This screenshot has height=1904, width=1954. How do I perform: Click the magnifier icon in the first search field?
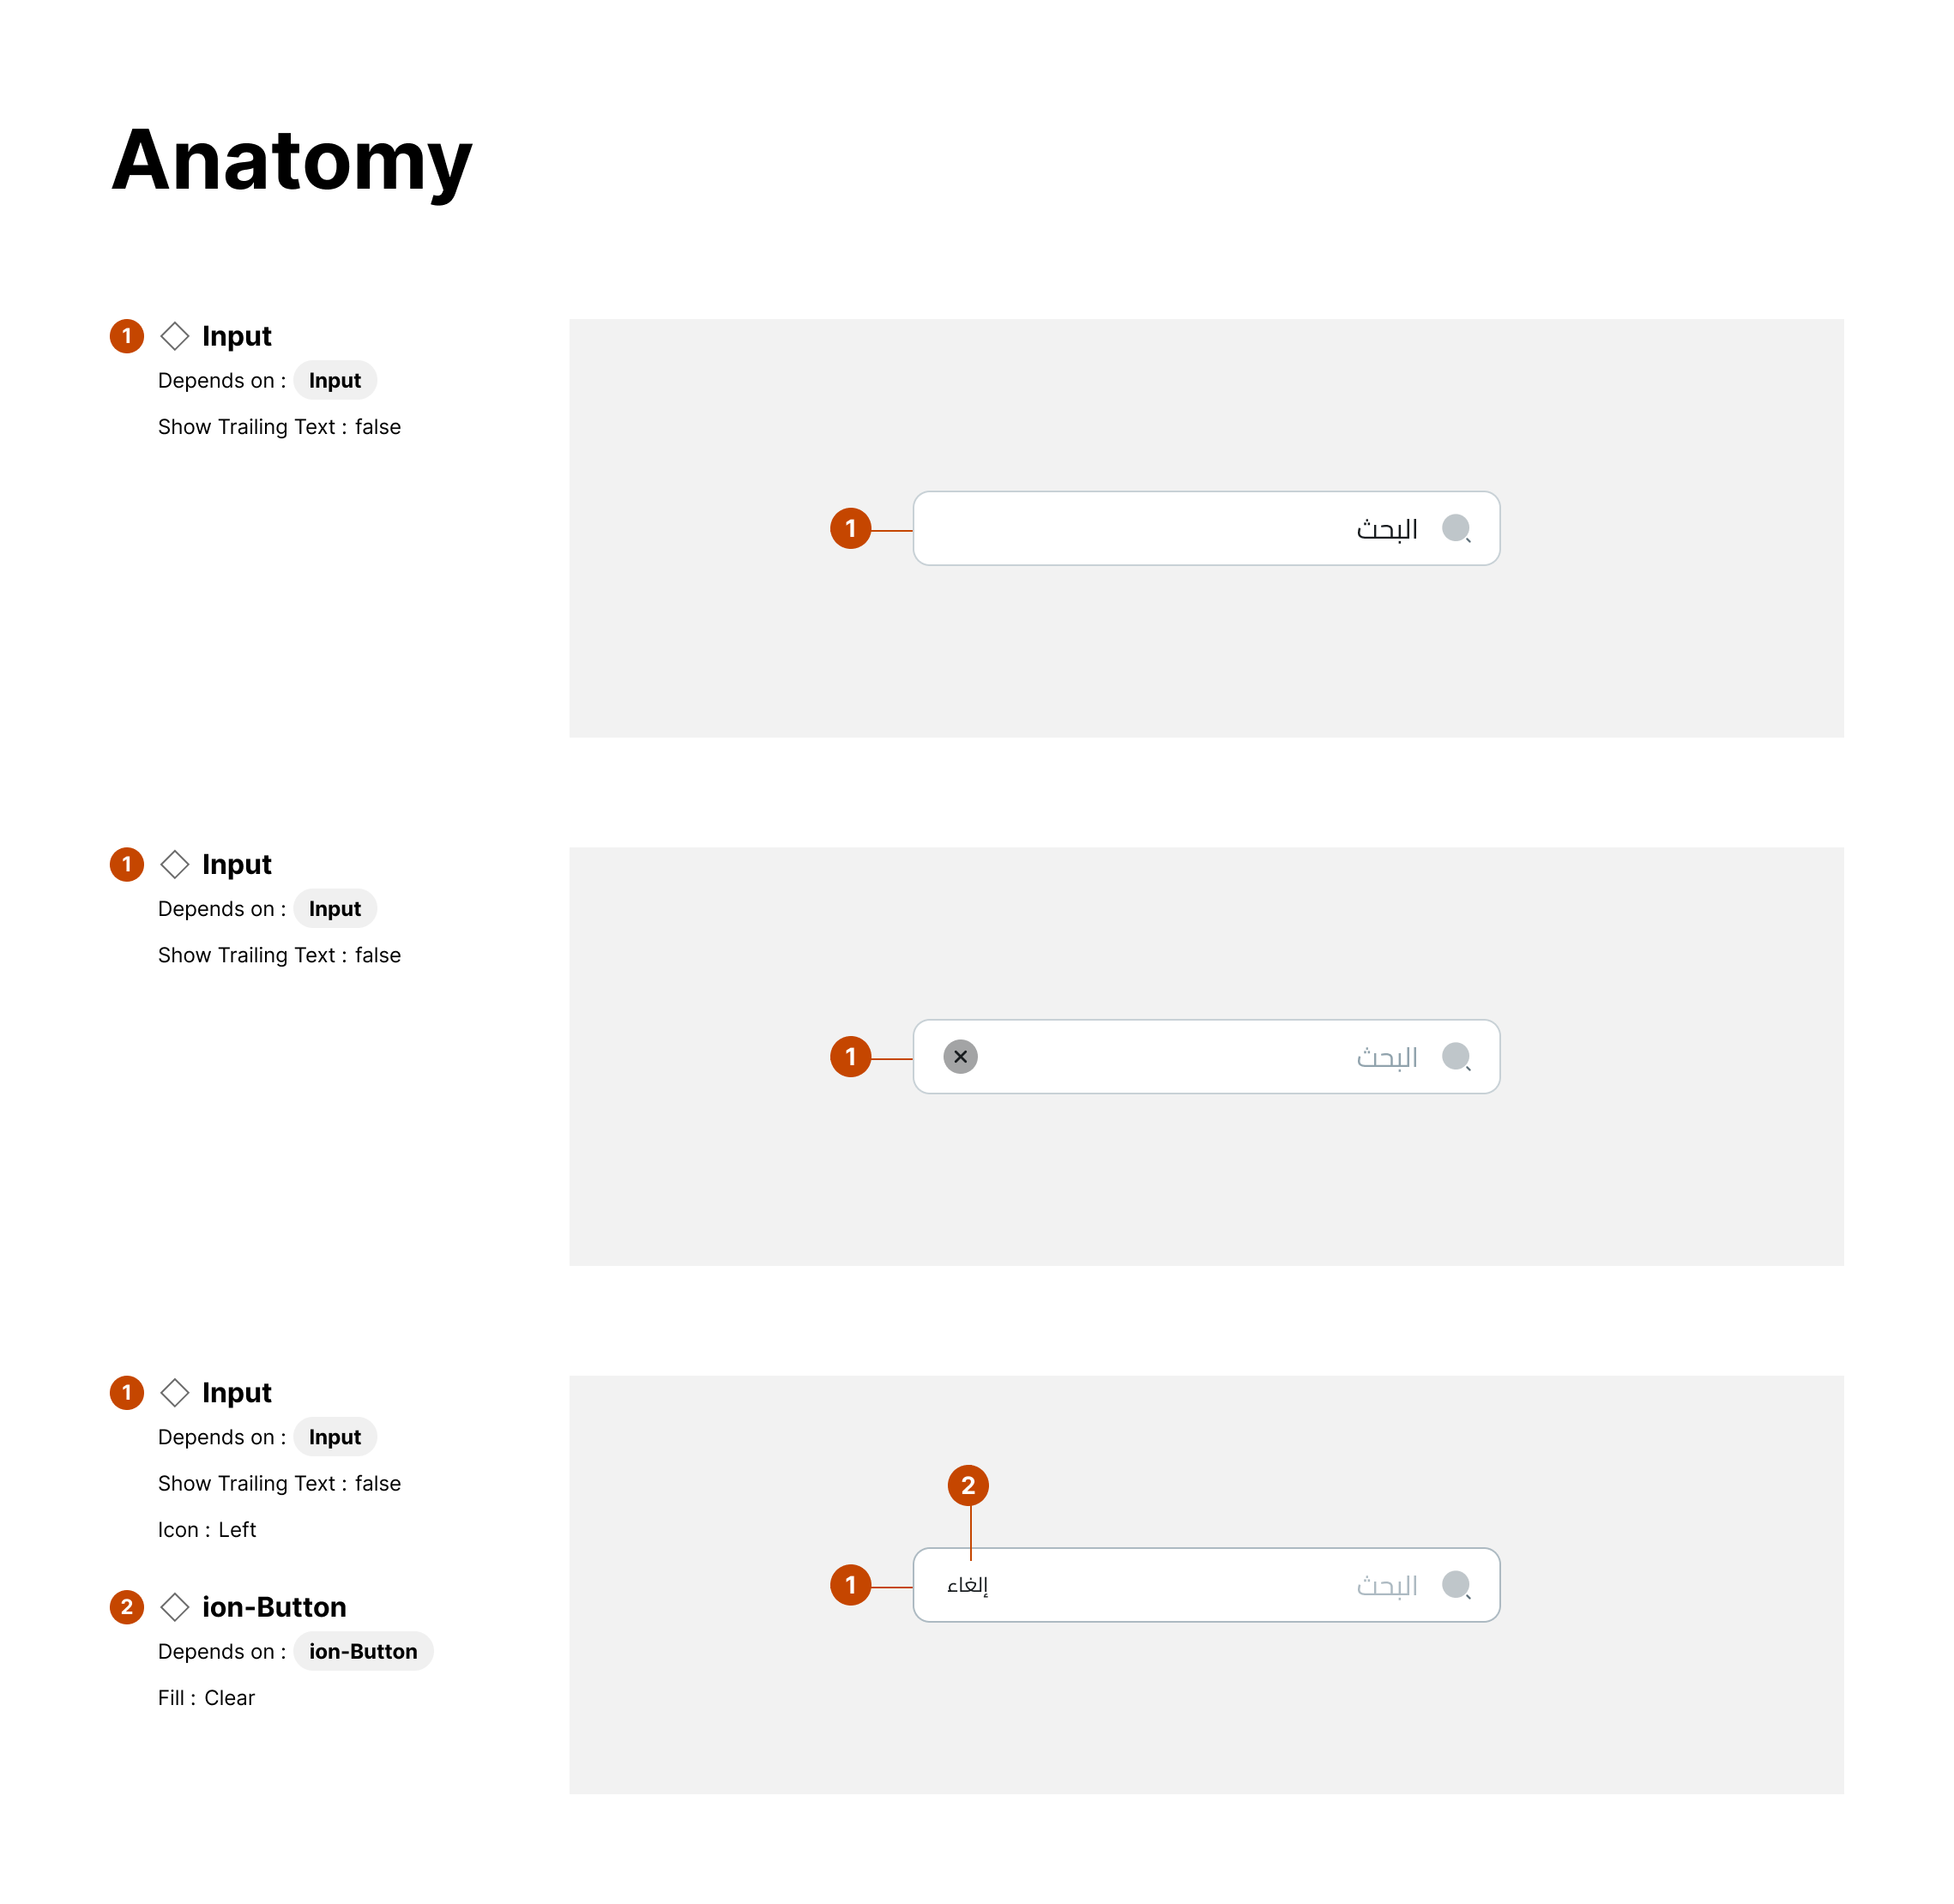[x=1459, y=528]
